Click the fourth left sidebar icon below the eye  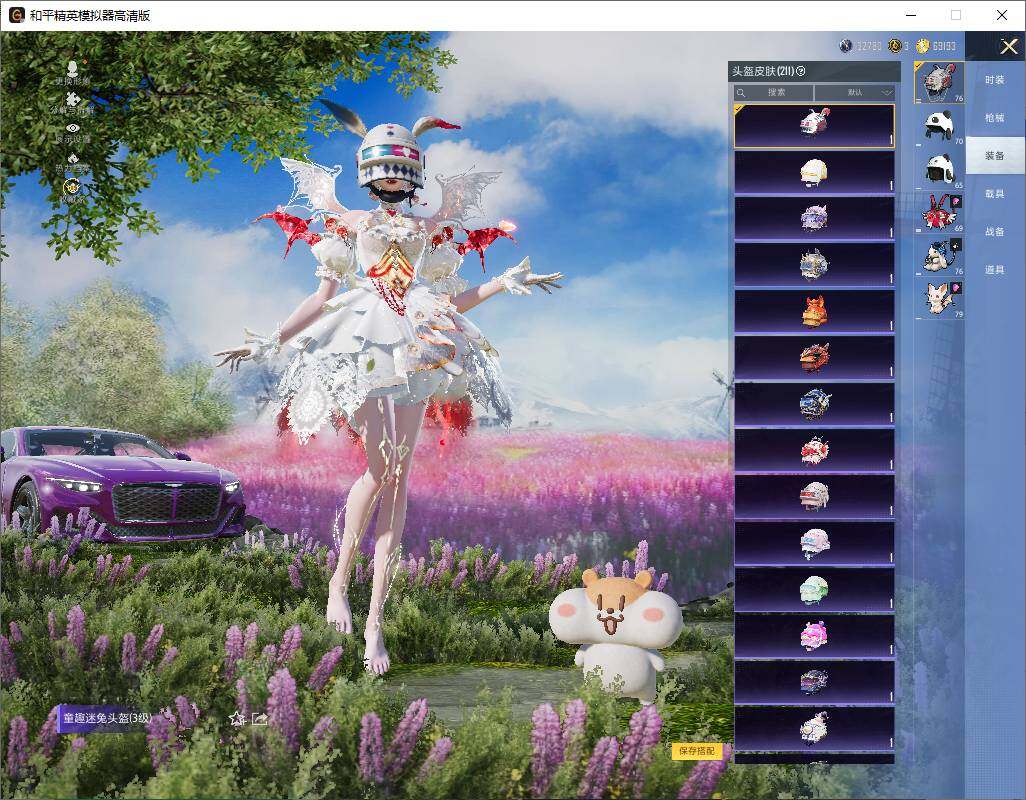(x=73, y=158)
